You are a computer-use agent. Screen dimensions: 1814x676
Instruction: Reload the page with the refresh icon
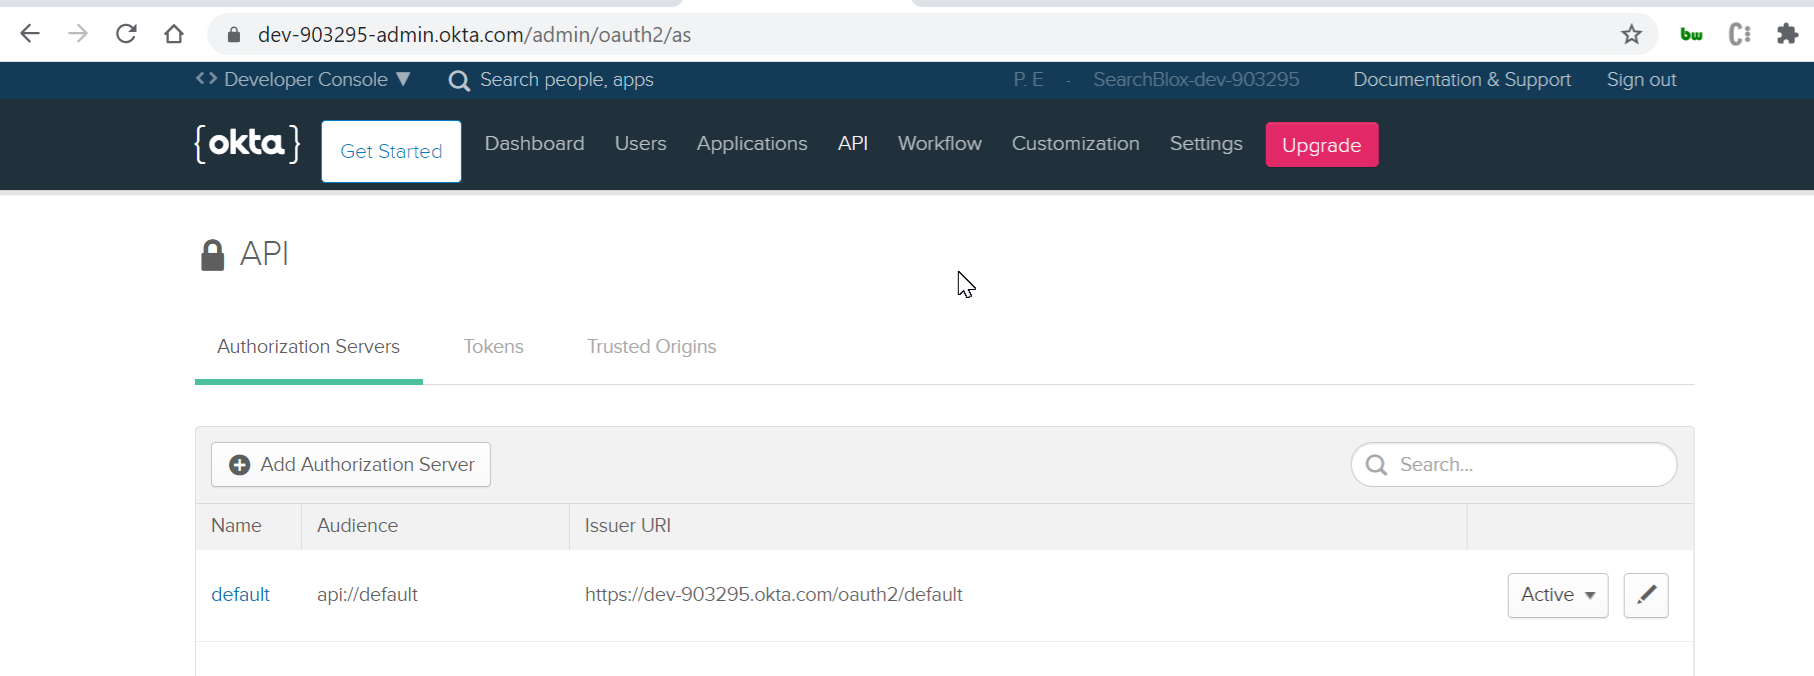pyautogui.click(x=126, y=34)
